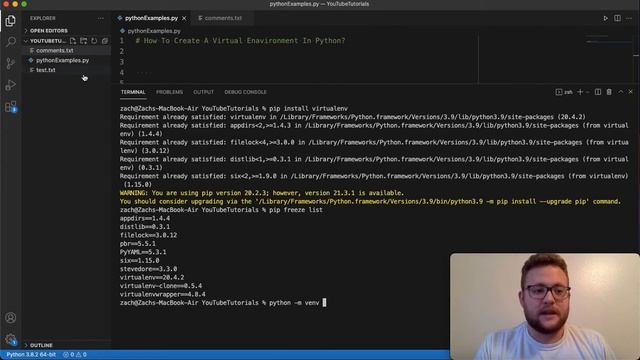Click the EXPLORER panel title
This screenshot has width=640, height=360.
(x=42, y=18)
